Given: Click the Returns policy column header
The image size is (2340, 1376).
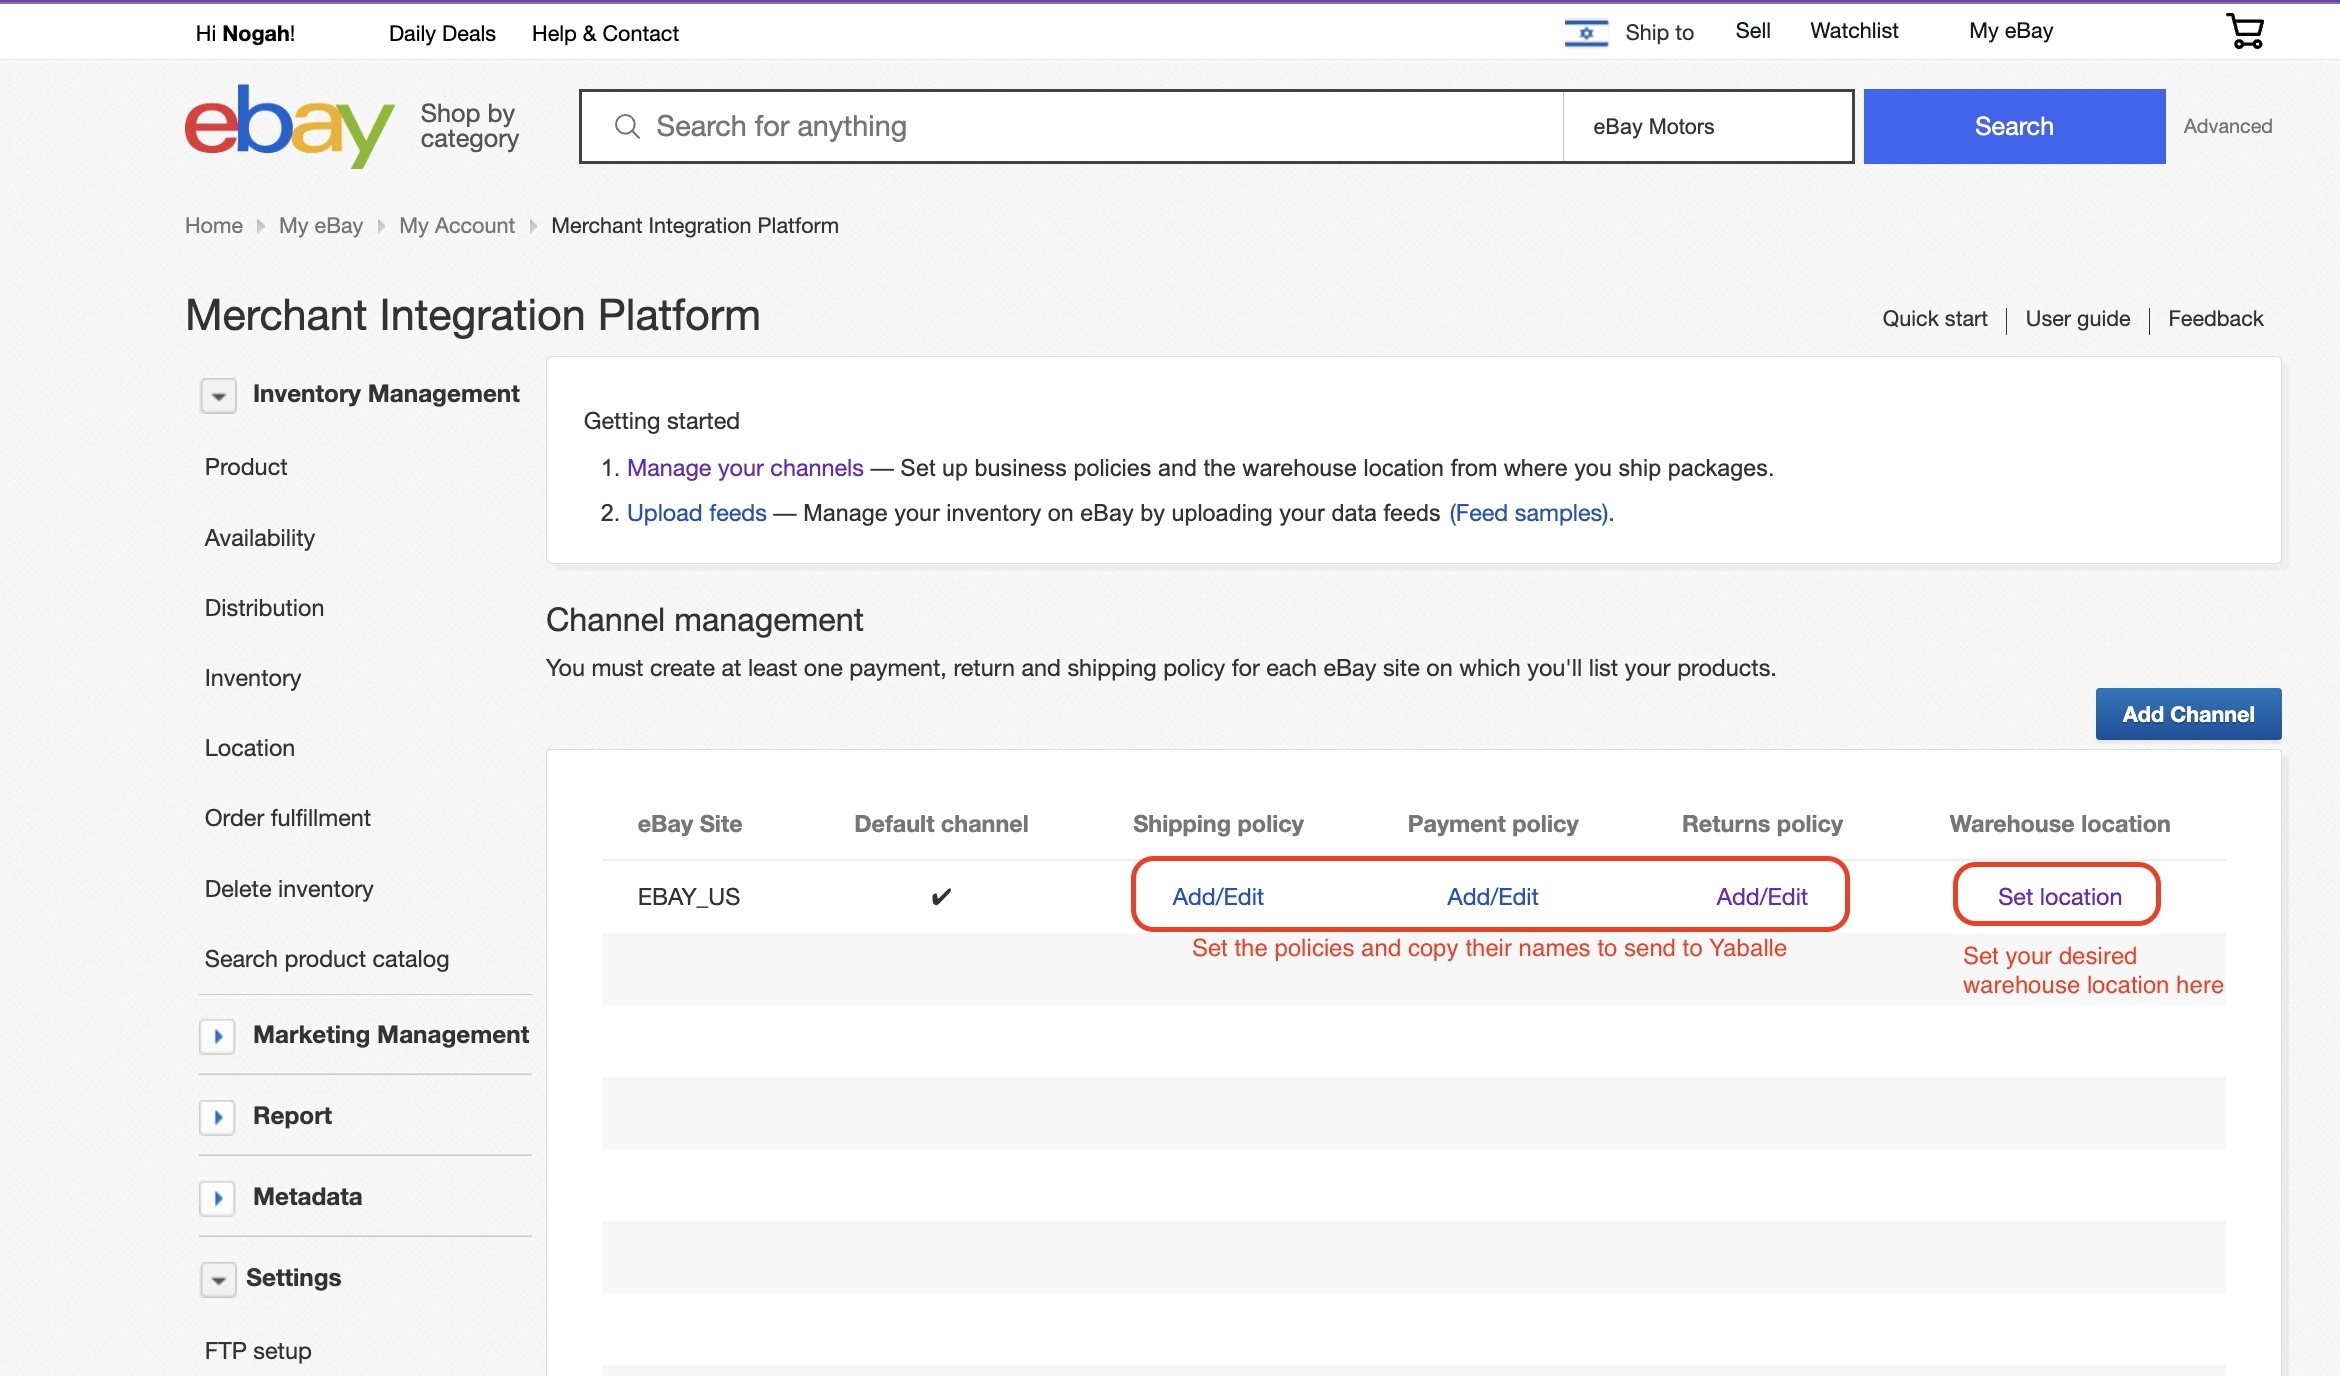Looking at the screenshot, I should click(x=1762, y=824).
